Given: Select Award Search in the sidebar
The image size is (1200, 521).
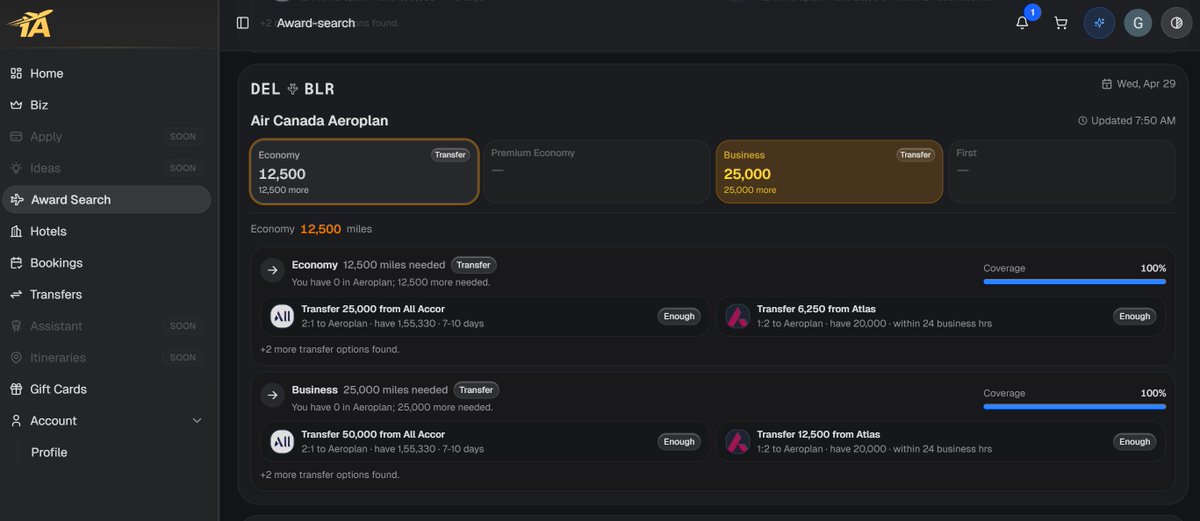Looking at the screenshot, I should click(x=105, y=200).
